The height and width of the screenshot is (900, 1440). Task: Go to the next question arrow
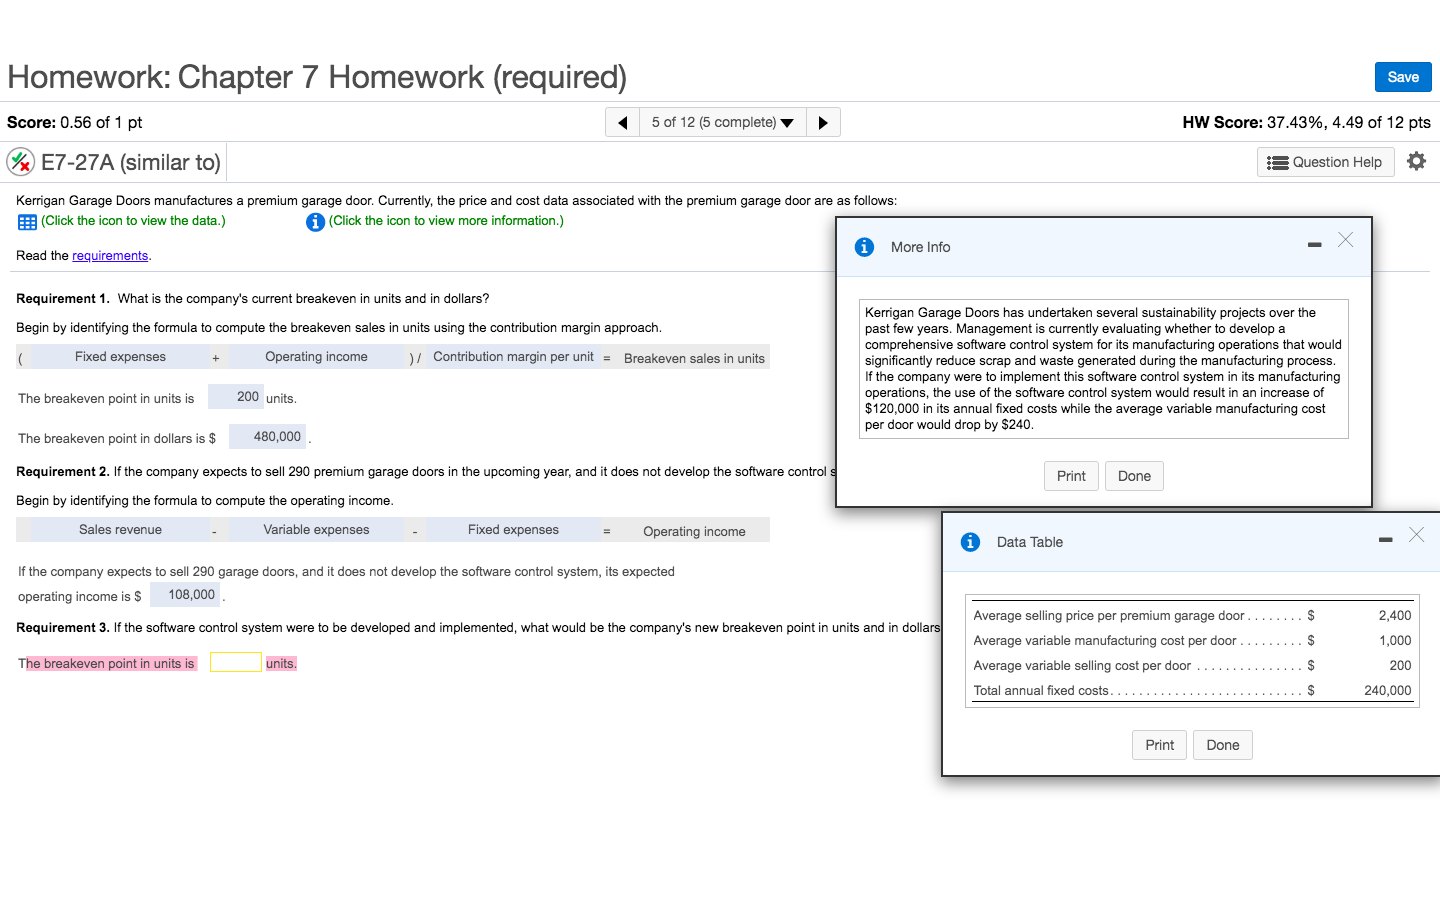pyautogui.click(x=823, y=122)
